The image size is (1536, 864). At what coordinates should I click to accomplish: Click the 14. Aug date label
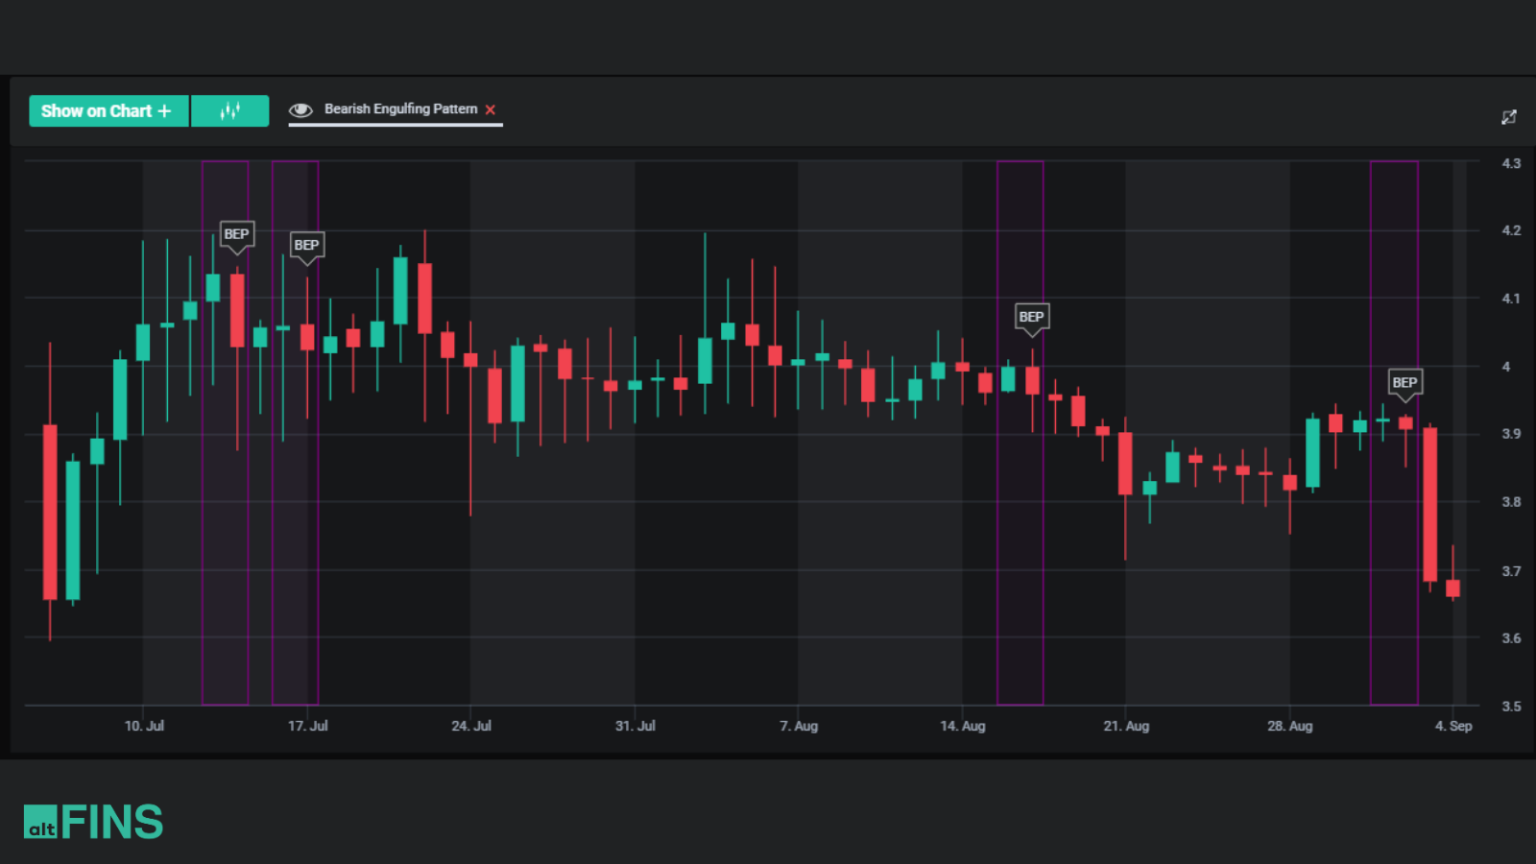pyautogui.click(x=962, y=726)
